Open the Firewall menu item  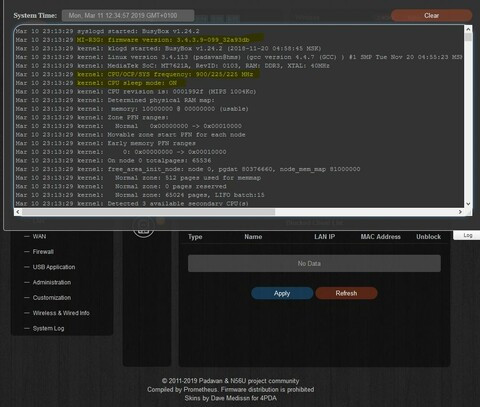pyautogui.click(x=43, y=252)
